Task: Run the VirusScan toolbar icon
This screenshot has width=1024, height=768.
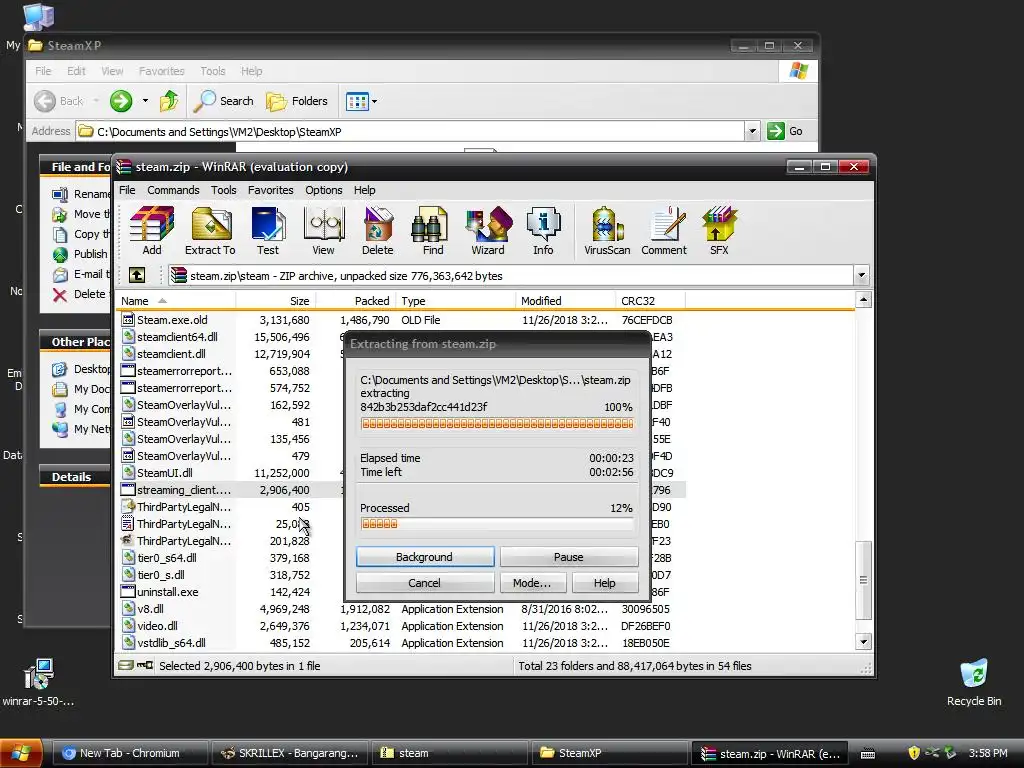Action: [607, 231]
